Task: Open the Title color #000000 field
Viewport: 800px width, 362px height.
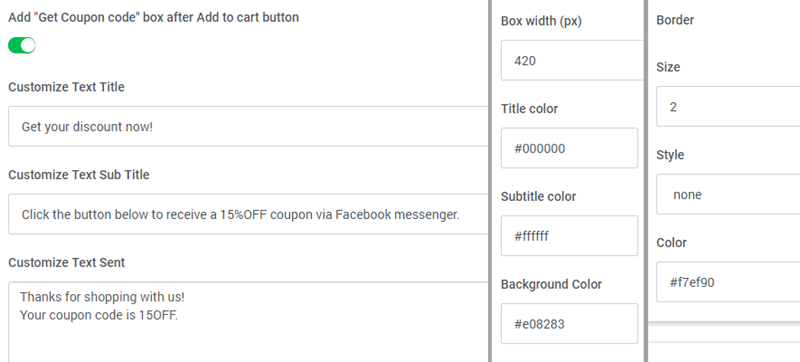Action: pyautogui.click(x=569, y=148)
